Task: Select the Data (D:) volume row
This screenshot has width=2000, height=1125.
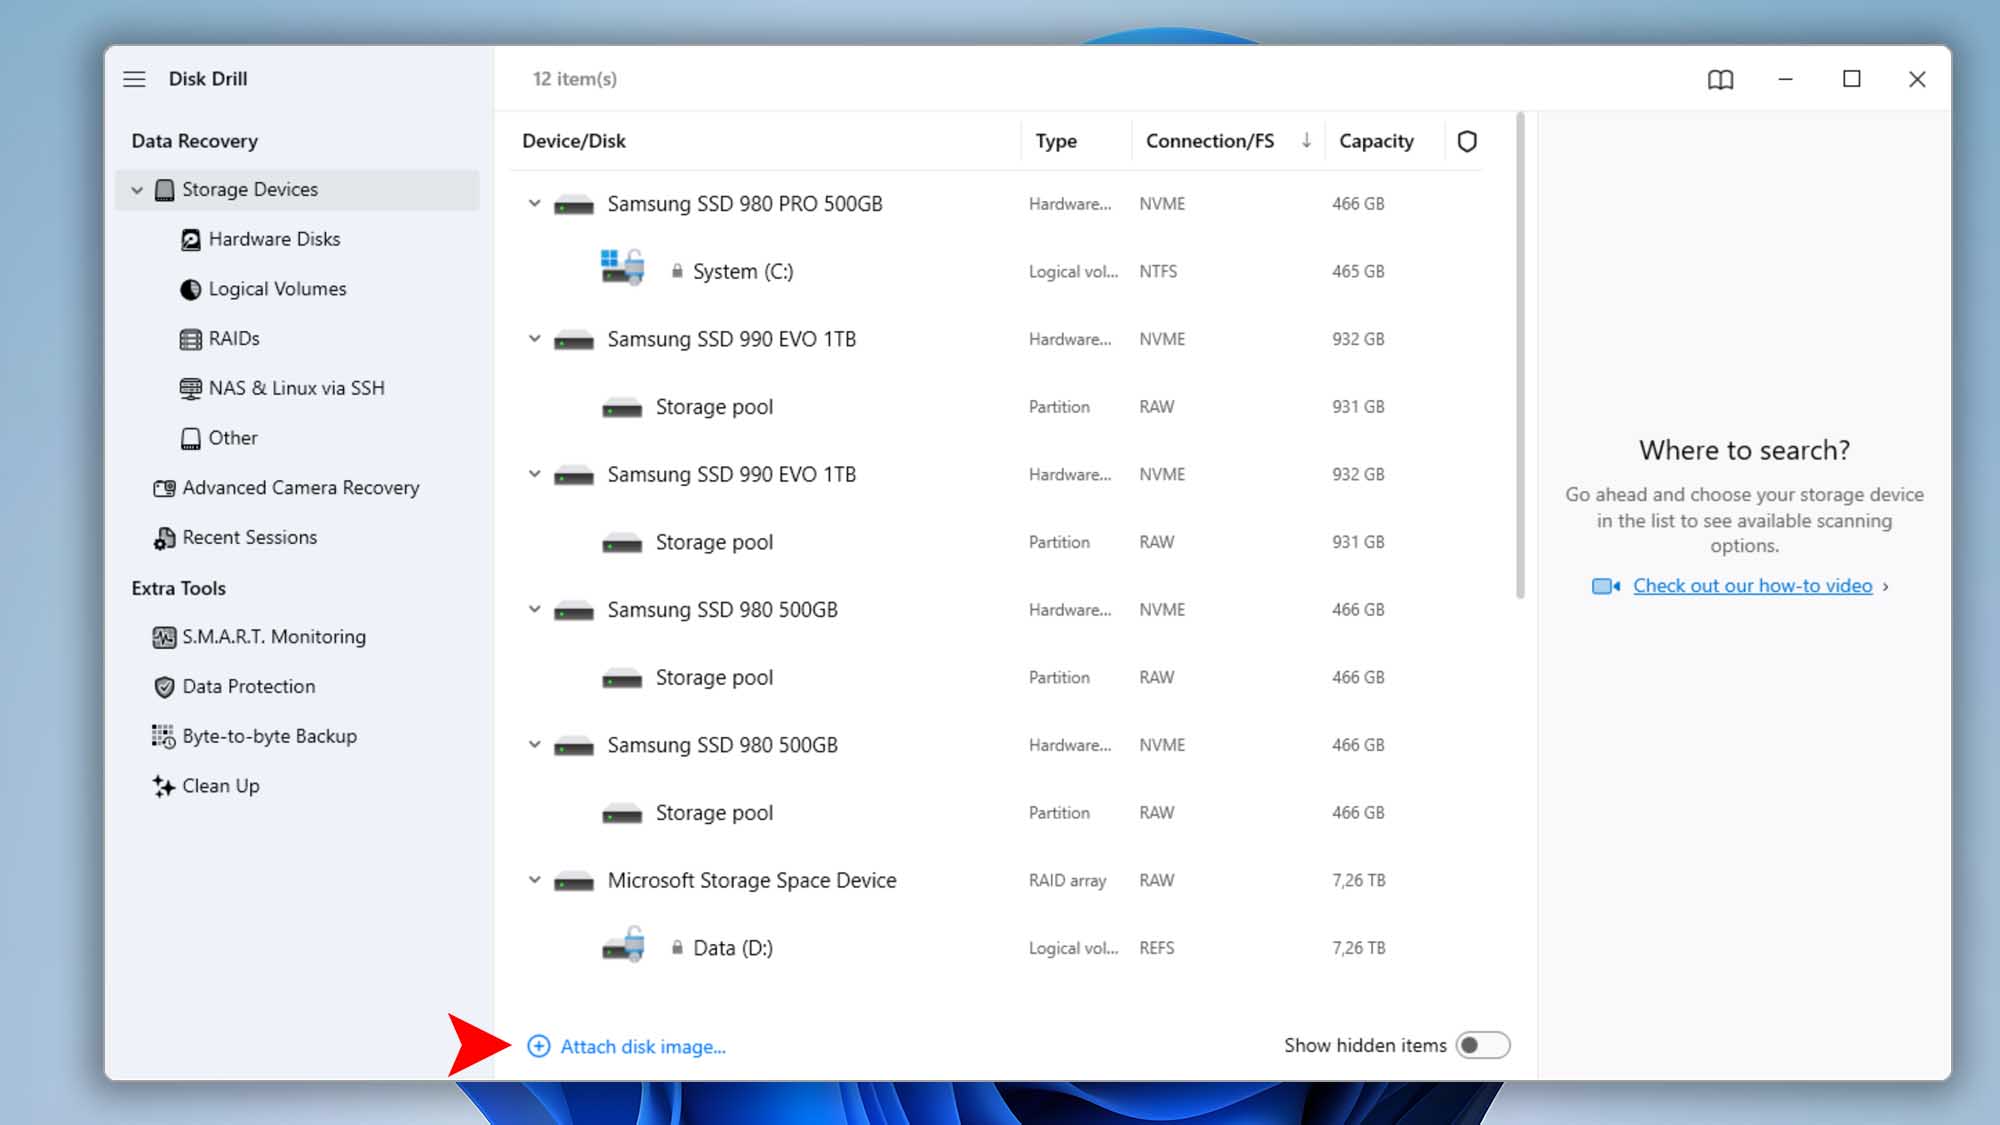Action: pos(995,948)
